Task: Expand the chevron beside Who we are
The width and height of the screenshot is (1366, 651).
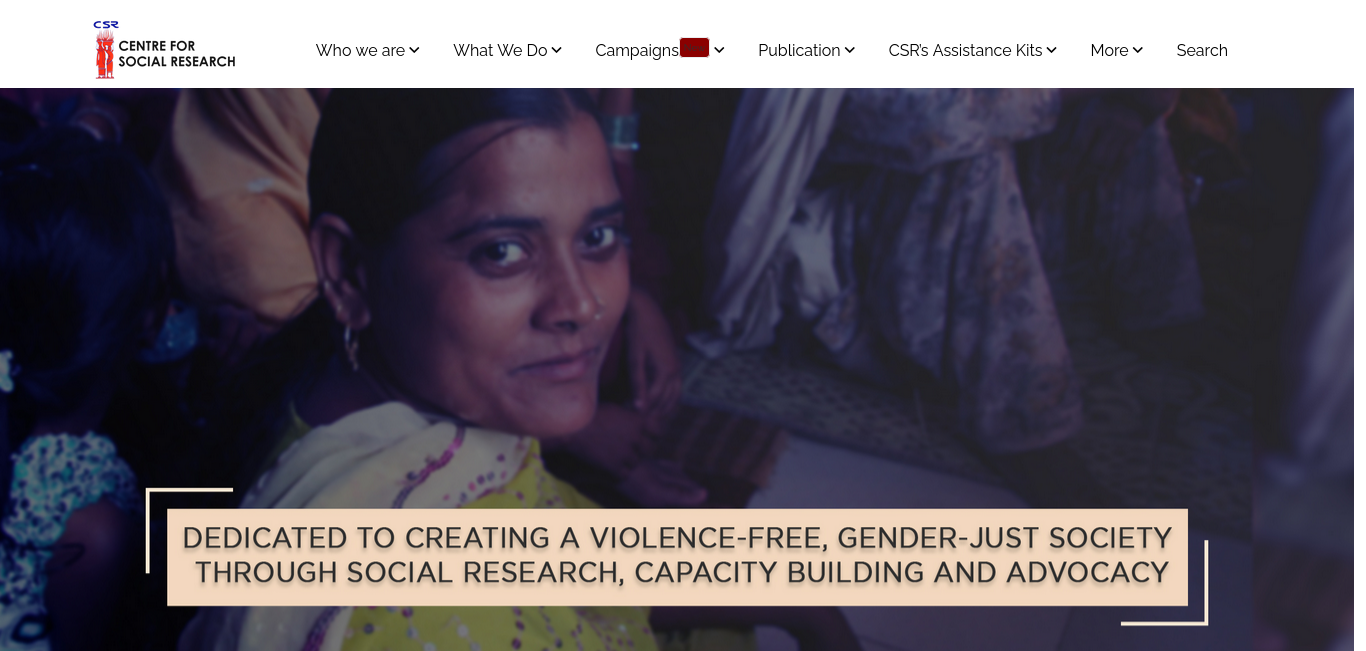Action: point(414,50)
